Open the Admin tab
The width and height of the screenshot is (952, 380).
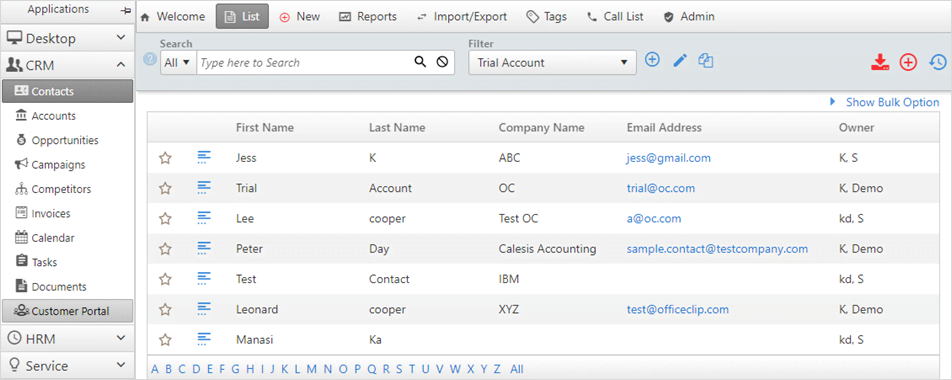[x=689, y=17]
